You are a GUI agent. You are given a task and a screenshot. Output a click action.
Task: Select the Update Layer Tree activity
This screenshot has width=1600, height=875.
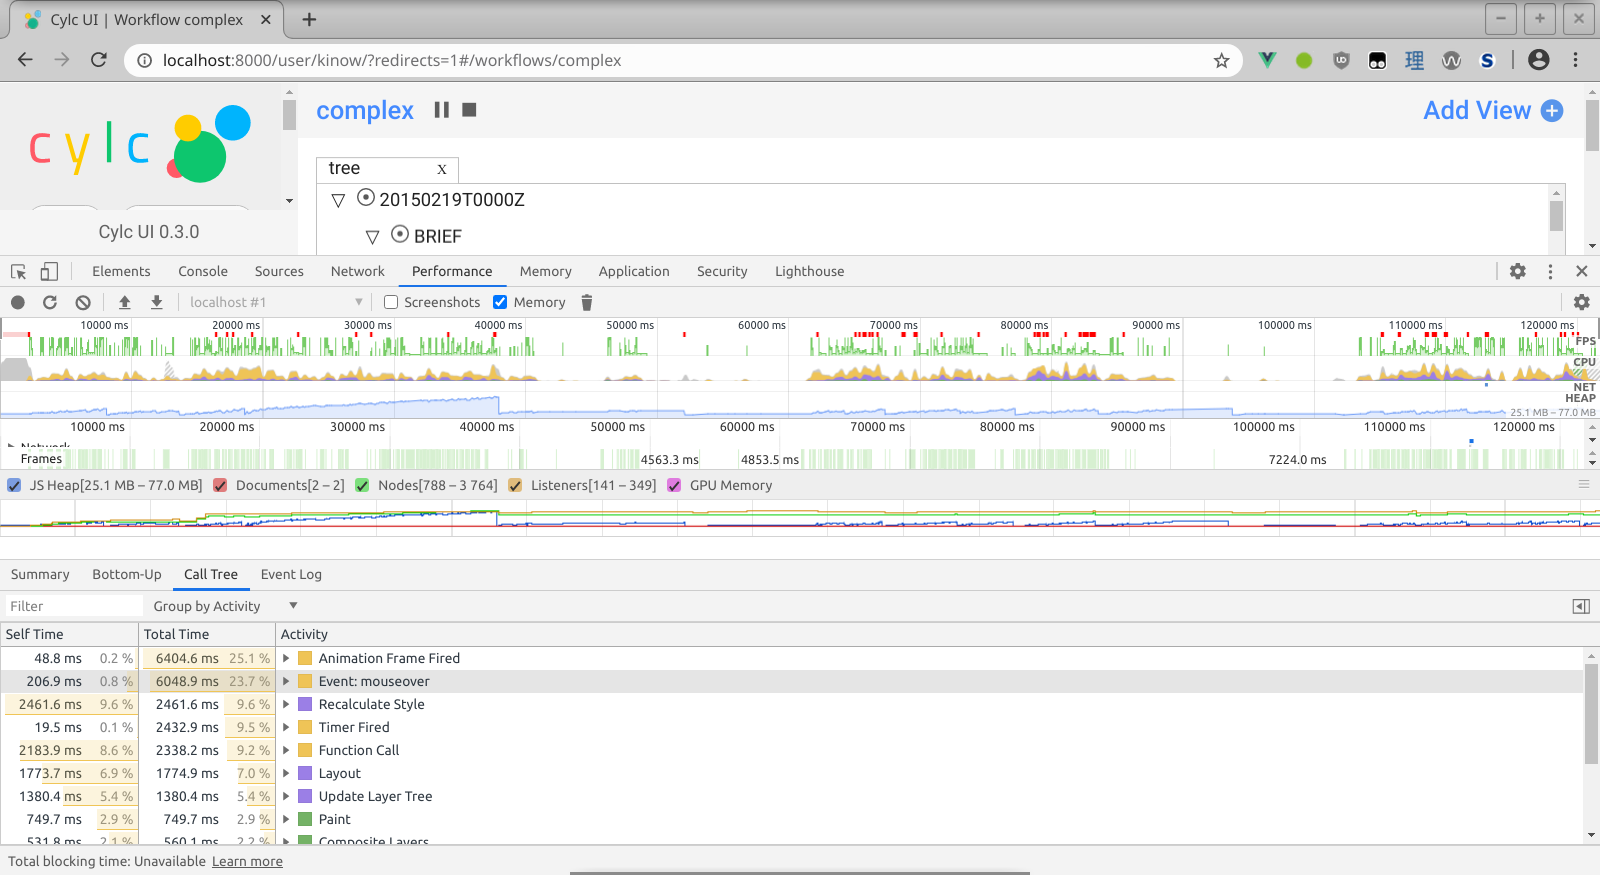click(x=375, y=796)
